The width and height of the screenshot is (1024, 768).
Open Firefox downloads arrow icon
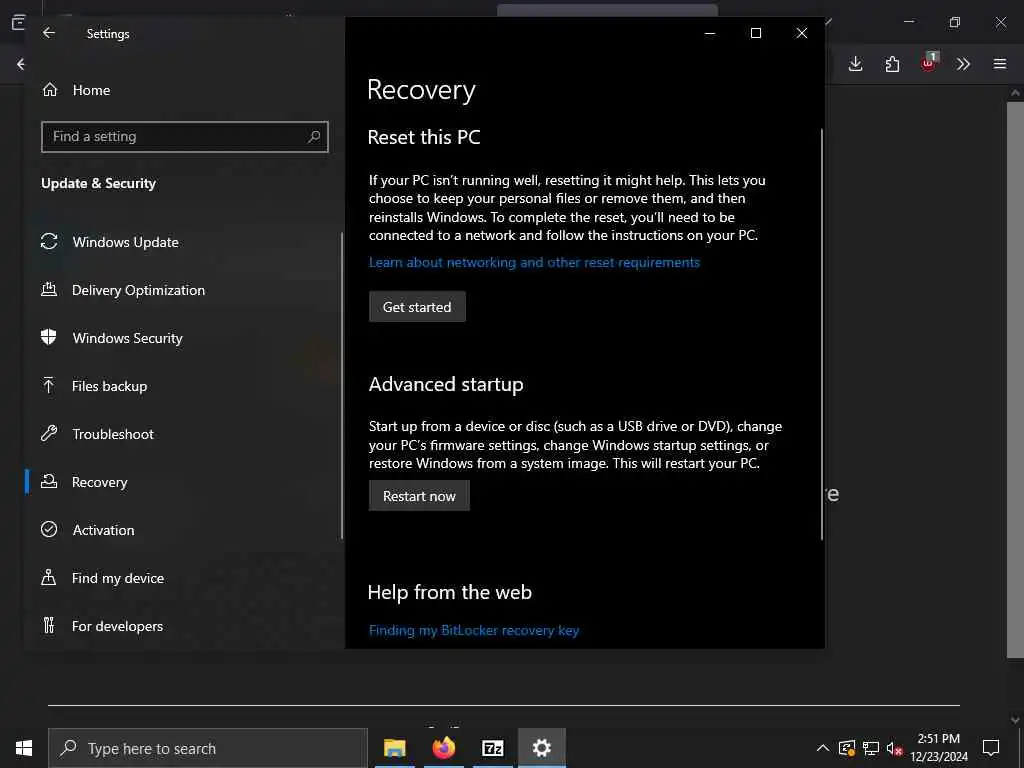point(856,64)
